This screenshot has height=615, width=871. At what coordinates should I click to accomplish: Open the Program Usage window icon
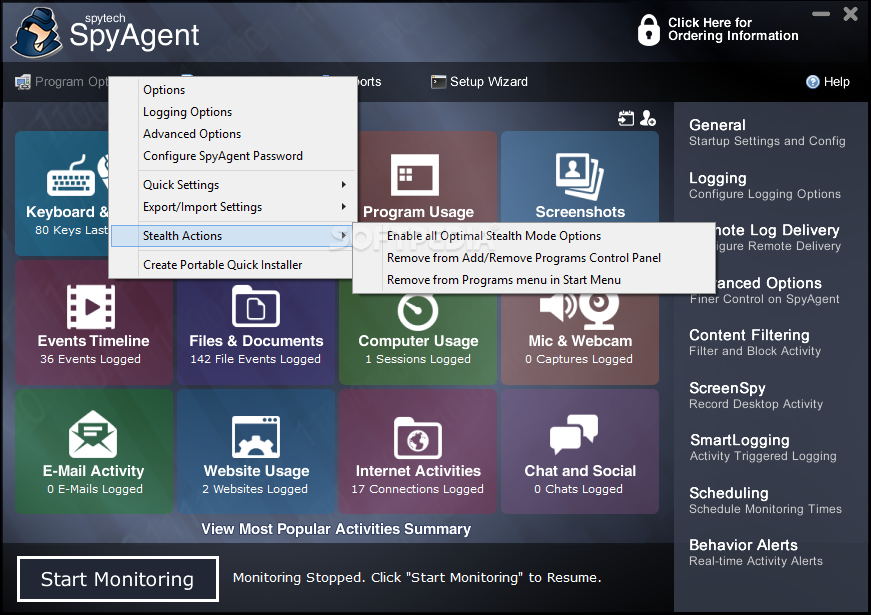click(414, 175)
